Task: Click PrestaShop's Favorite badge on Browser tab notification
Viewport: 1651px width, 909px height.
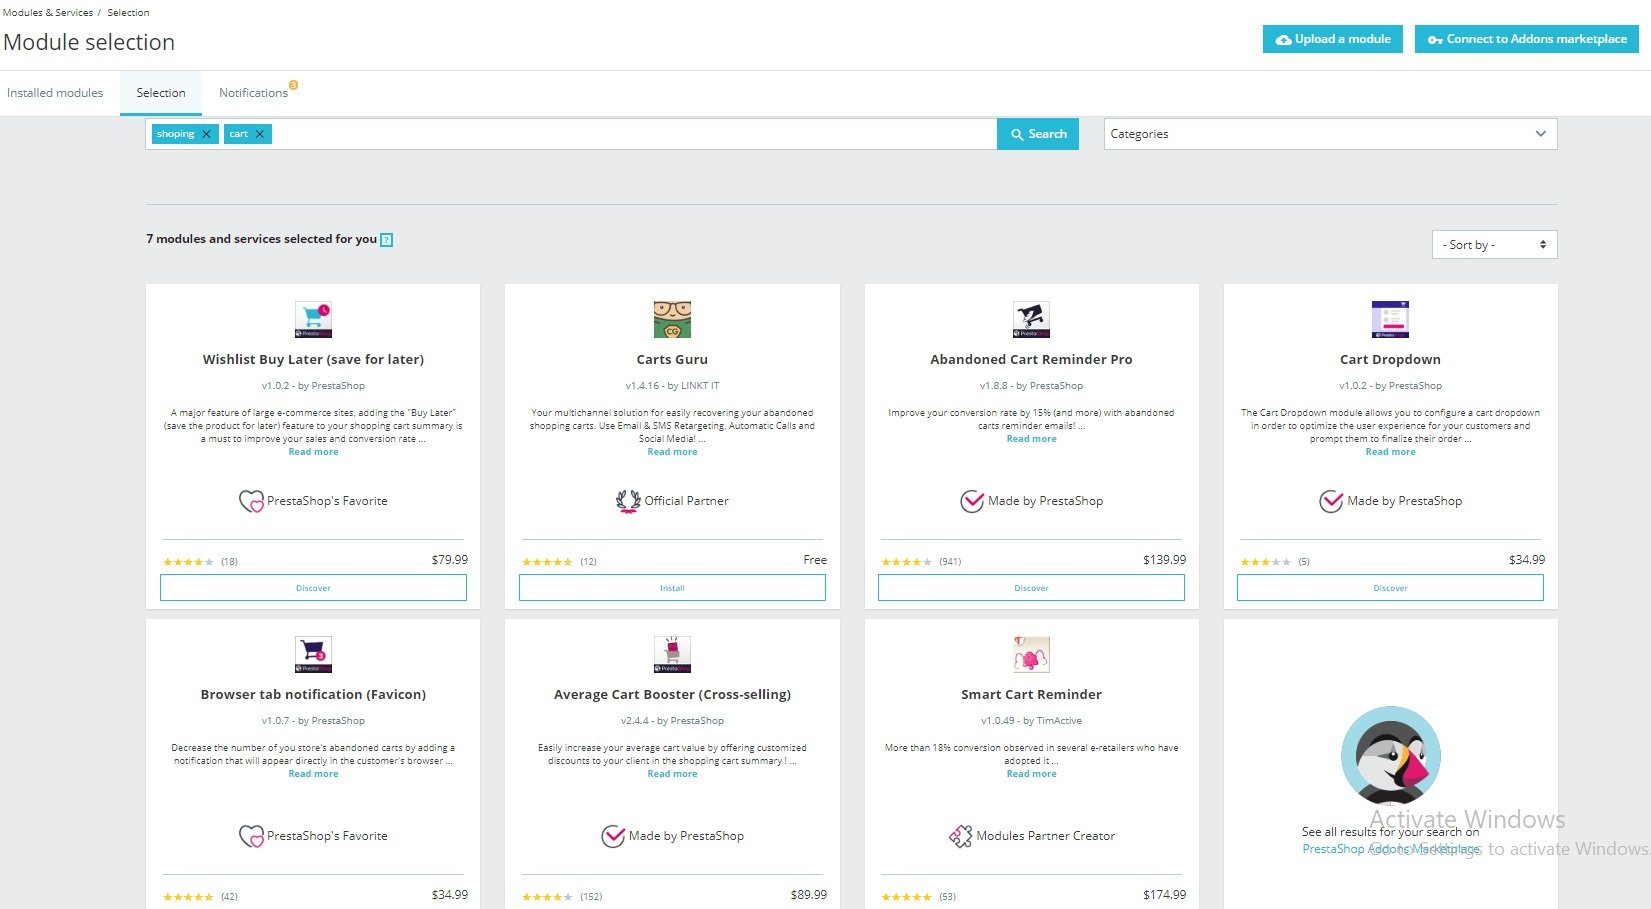Action: click(313, 836)
